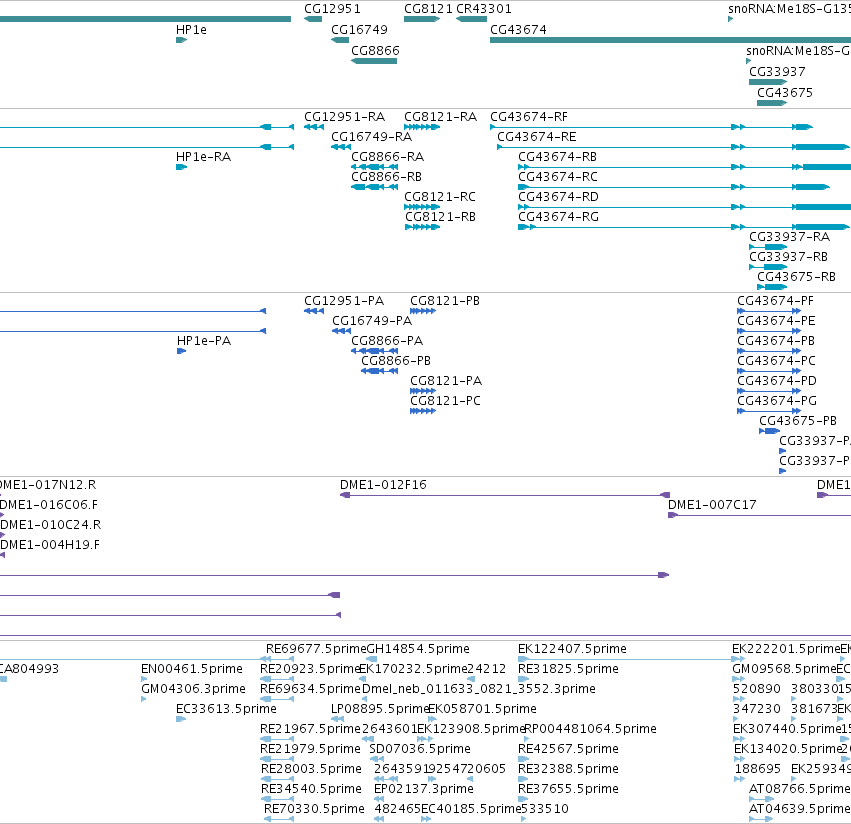Open transcript CG43674-RG label

[x=558, y=217]
